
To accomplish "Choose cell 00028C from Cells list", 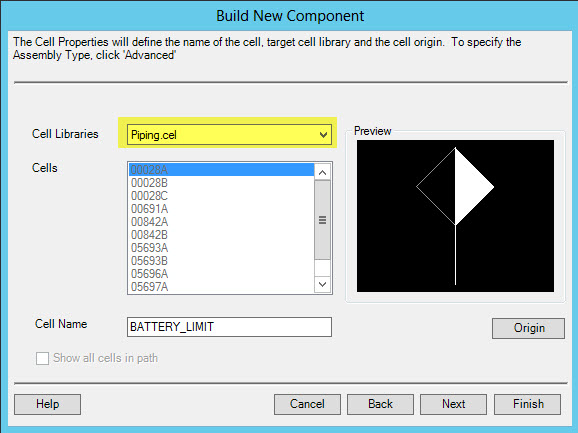I will (221, 196).
